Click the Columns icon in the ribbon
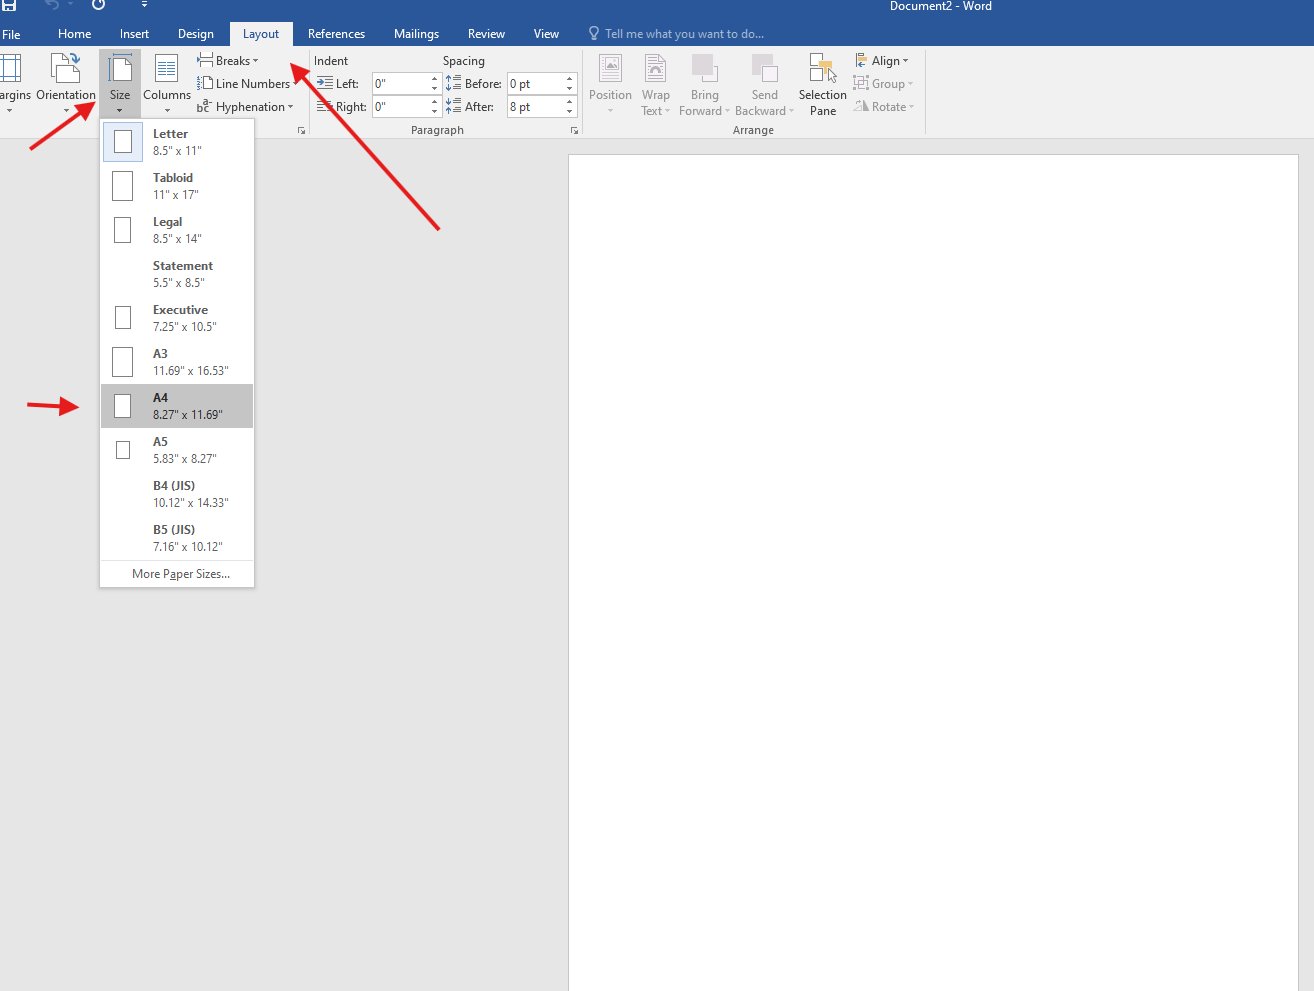The image size is (1314, 991). [166, 70]
